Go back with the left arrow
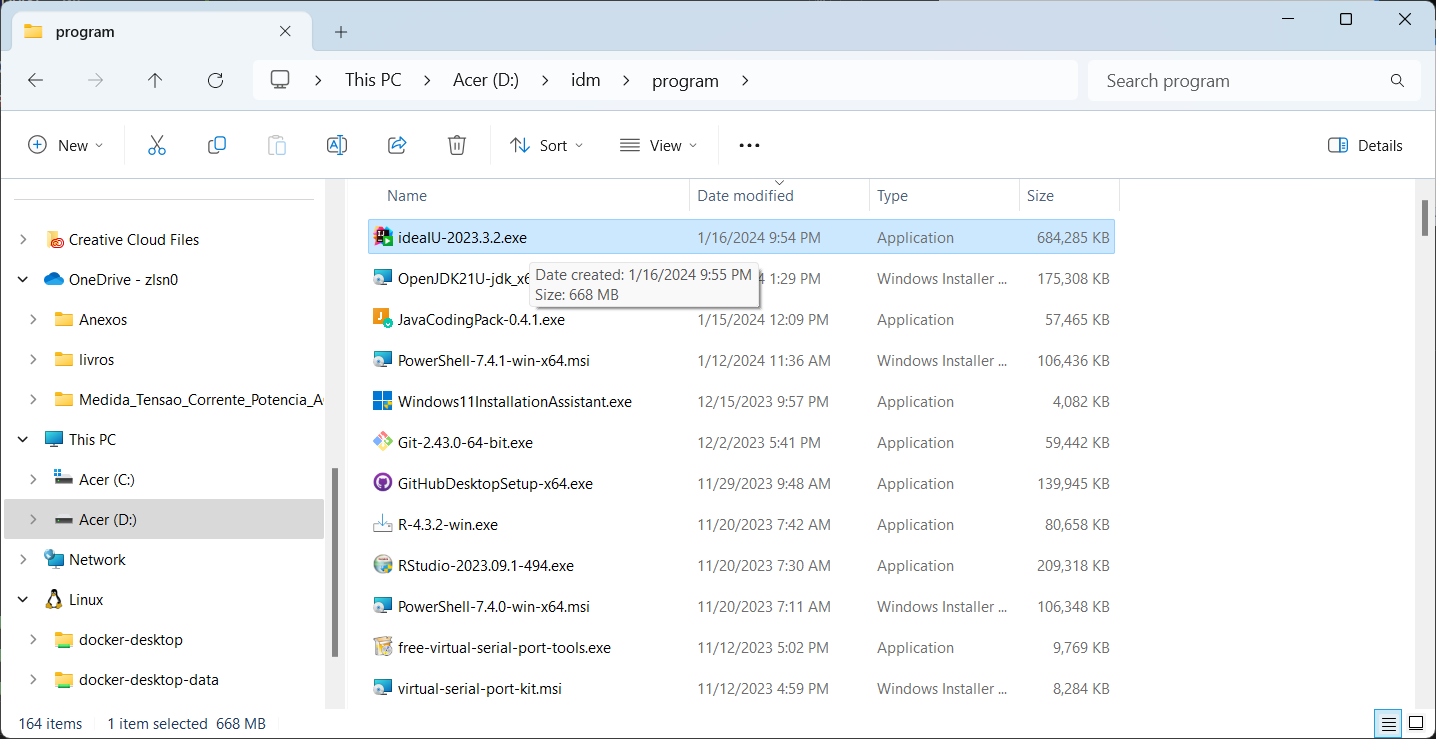This screenshot has width=1436, height=739. pos(36,80)
